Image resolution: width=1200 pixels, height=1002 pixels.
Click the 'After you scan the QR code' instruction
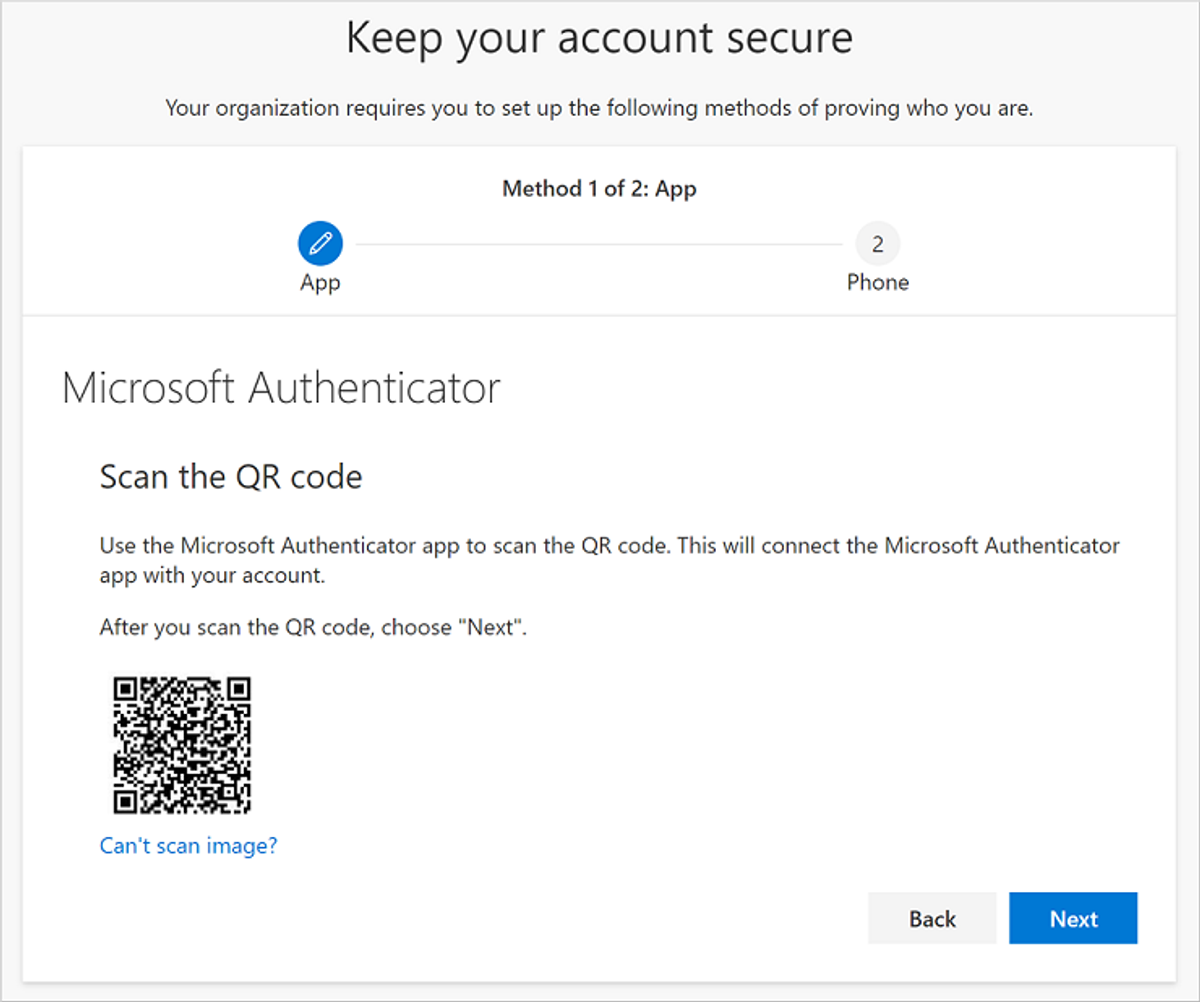click(x=313, y=628)
